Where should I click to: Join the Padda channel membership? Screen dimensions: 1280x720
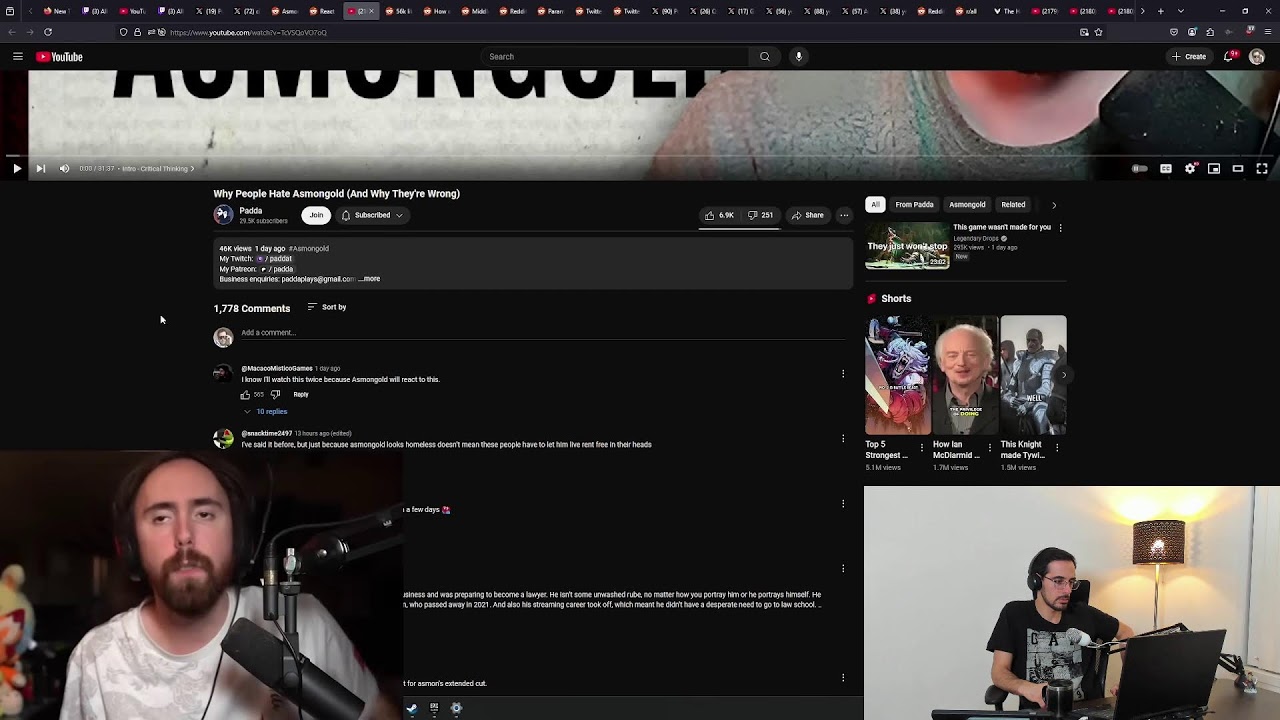click(x=316, y=215)
